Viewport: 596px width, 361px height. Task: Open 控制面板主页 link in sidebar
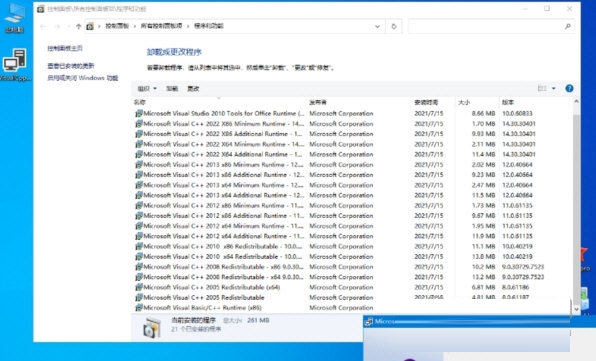(x=65, y=48)
